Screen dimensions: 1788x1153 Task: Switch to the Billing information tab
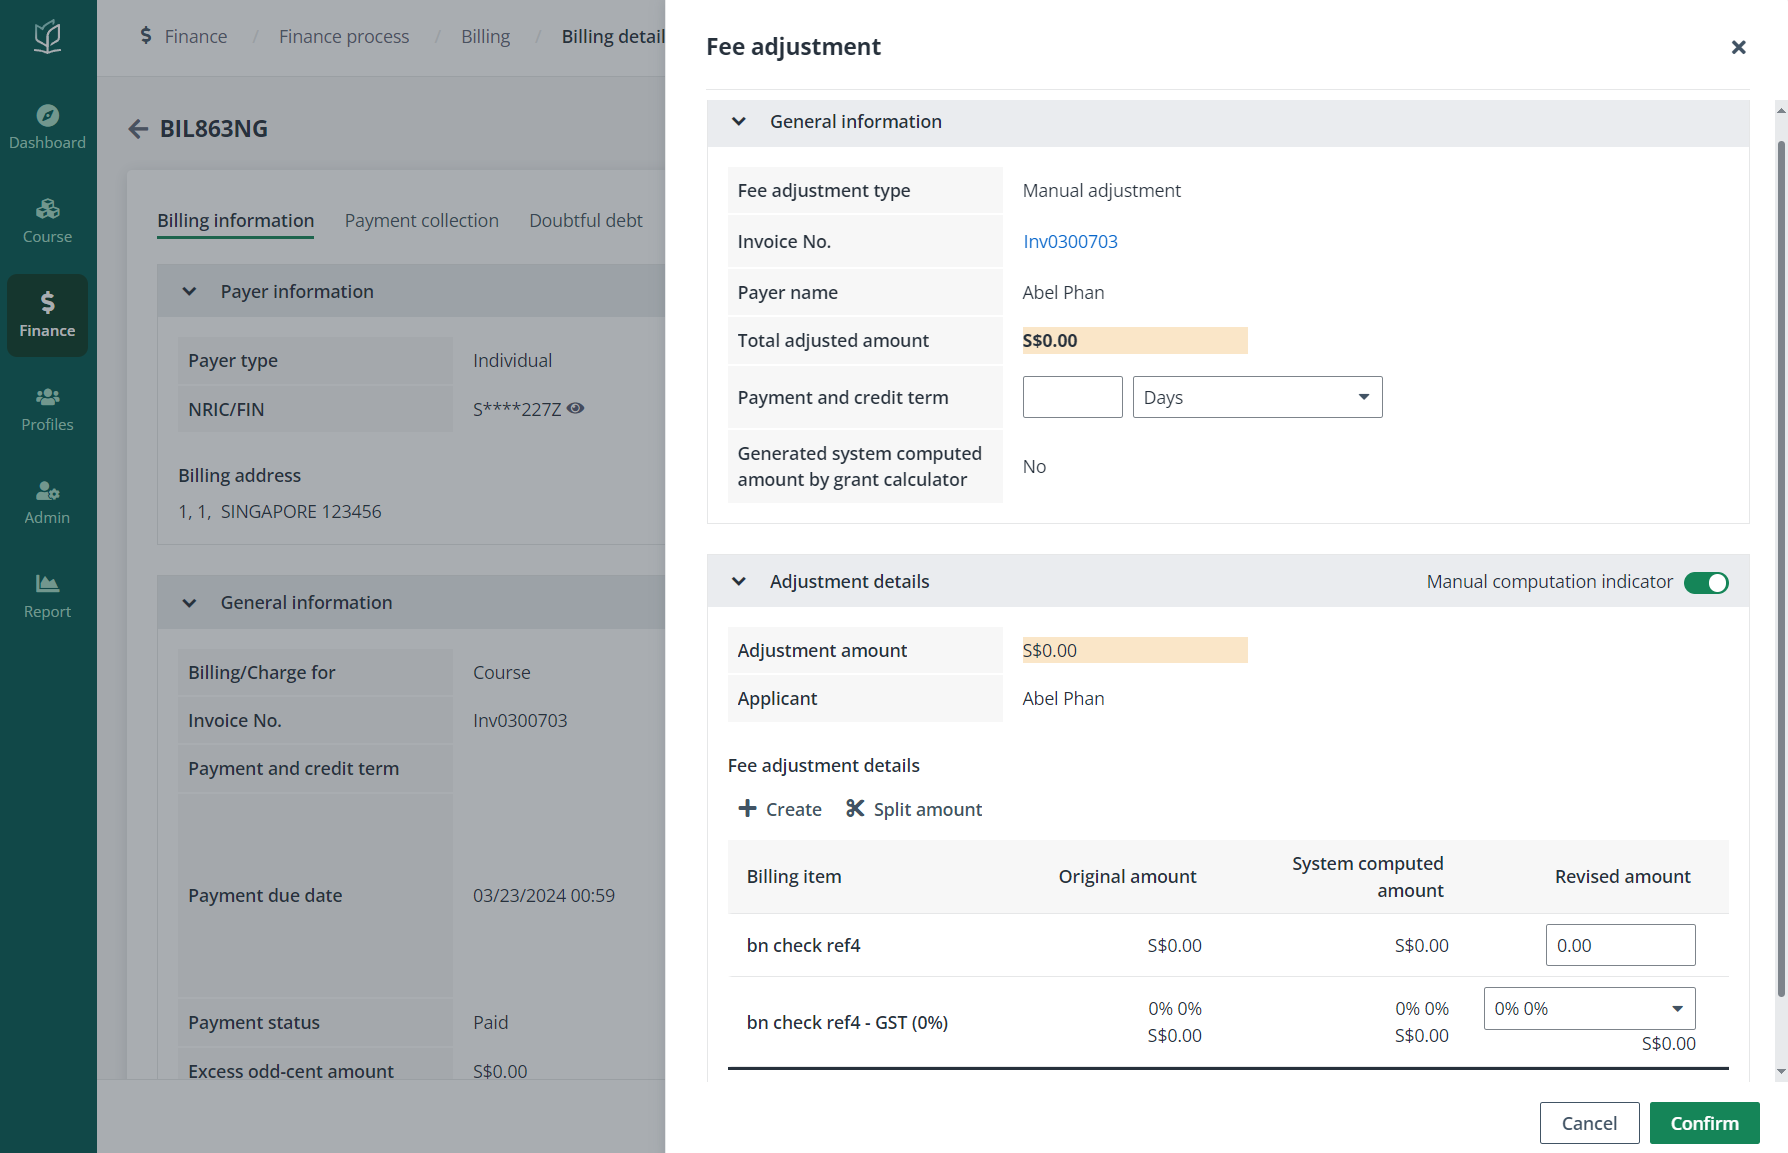(x=235, y=221)
